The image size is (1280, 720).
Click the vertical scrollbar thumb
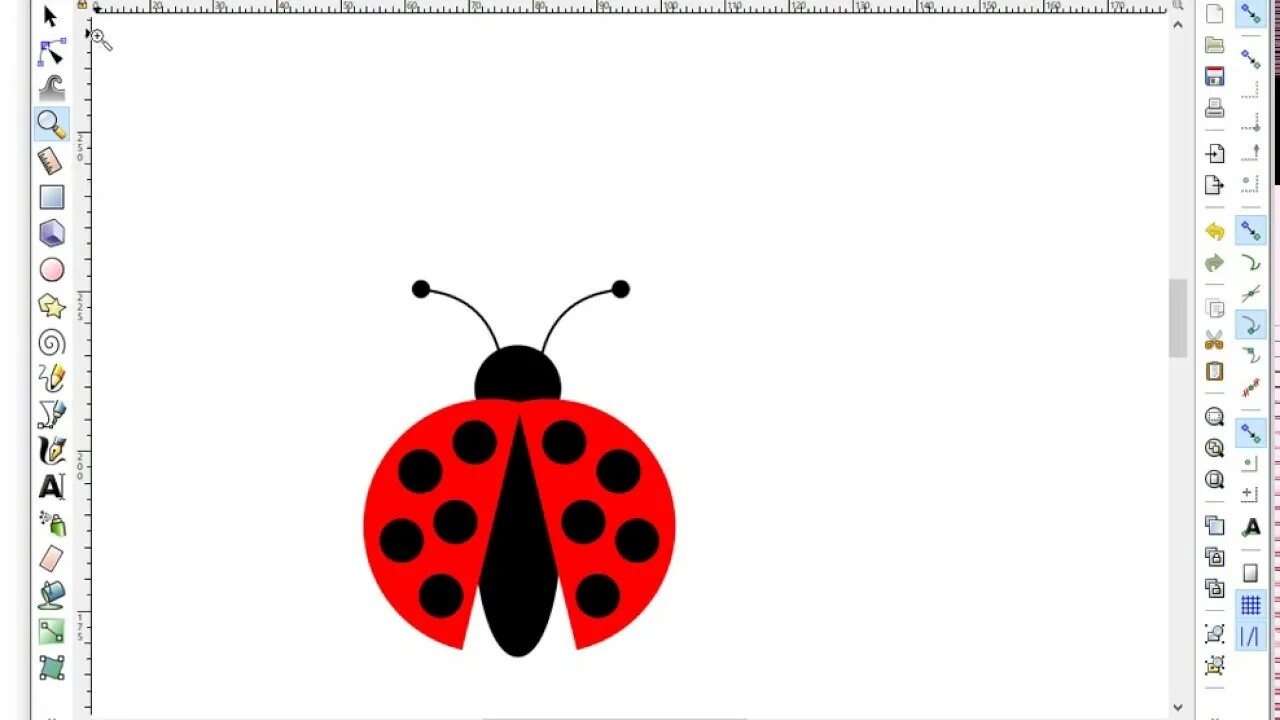pos(1178,318)
